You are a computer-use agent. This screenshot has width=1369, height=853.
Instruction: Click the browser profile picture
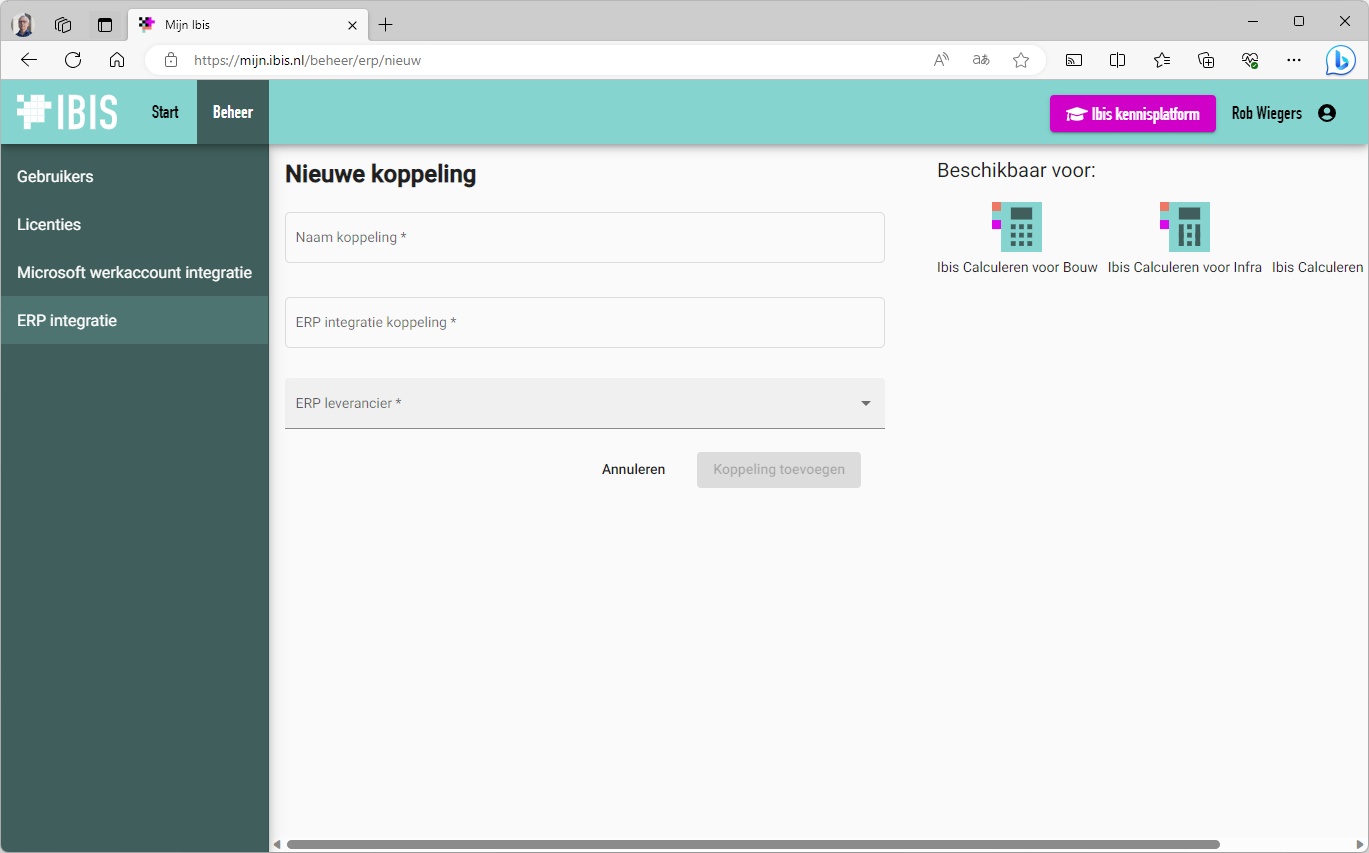(x=23, y=25)
